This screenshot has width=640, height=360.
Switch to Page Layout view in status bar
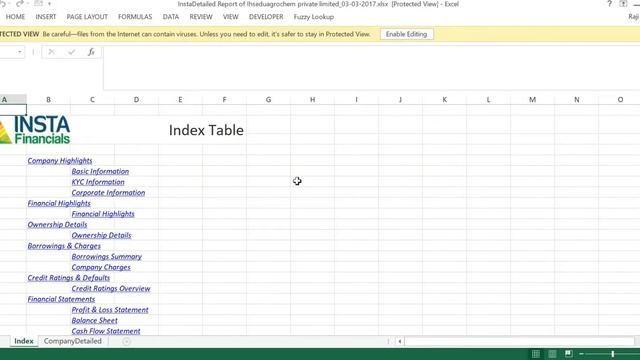click(x=552, y=354)
